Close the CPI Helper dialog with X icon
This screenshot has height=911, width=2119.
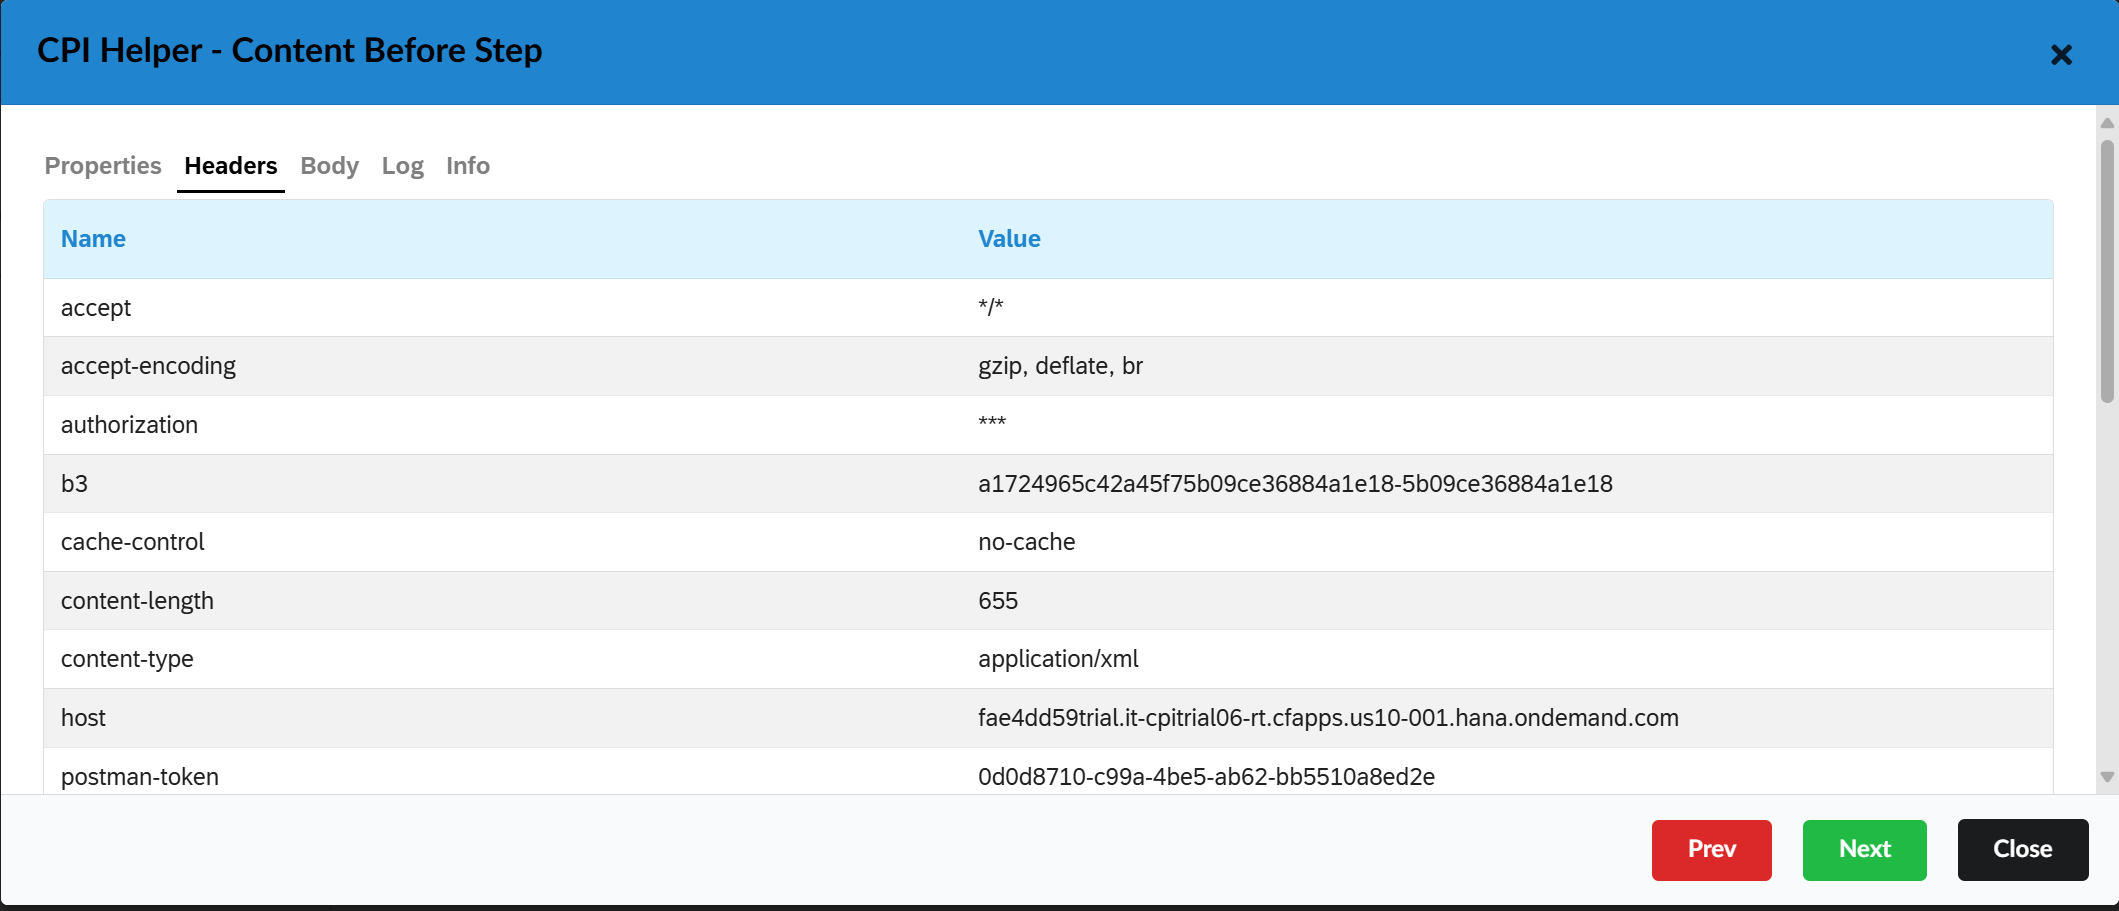tap(2061, 55)
